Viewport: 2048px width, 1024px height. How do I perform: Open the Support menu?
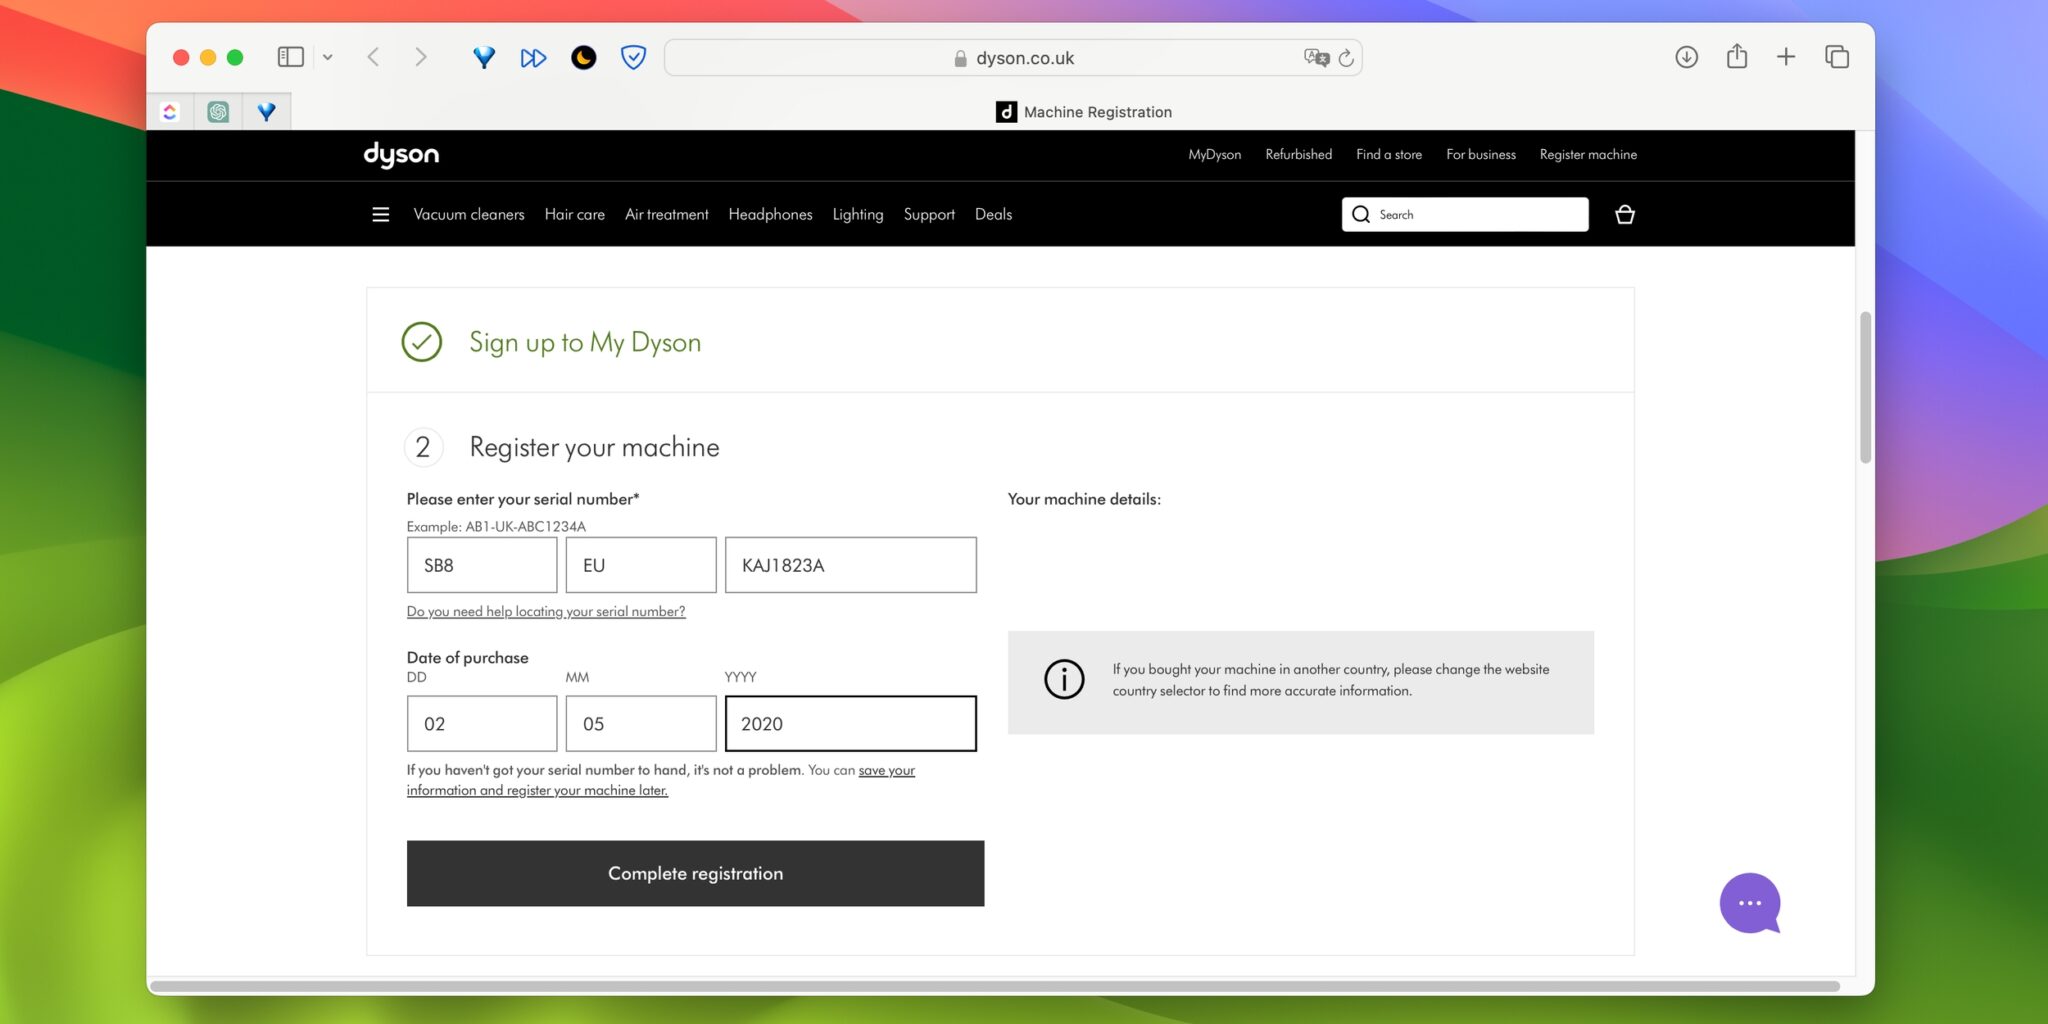point(929,214)
